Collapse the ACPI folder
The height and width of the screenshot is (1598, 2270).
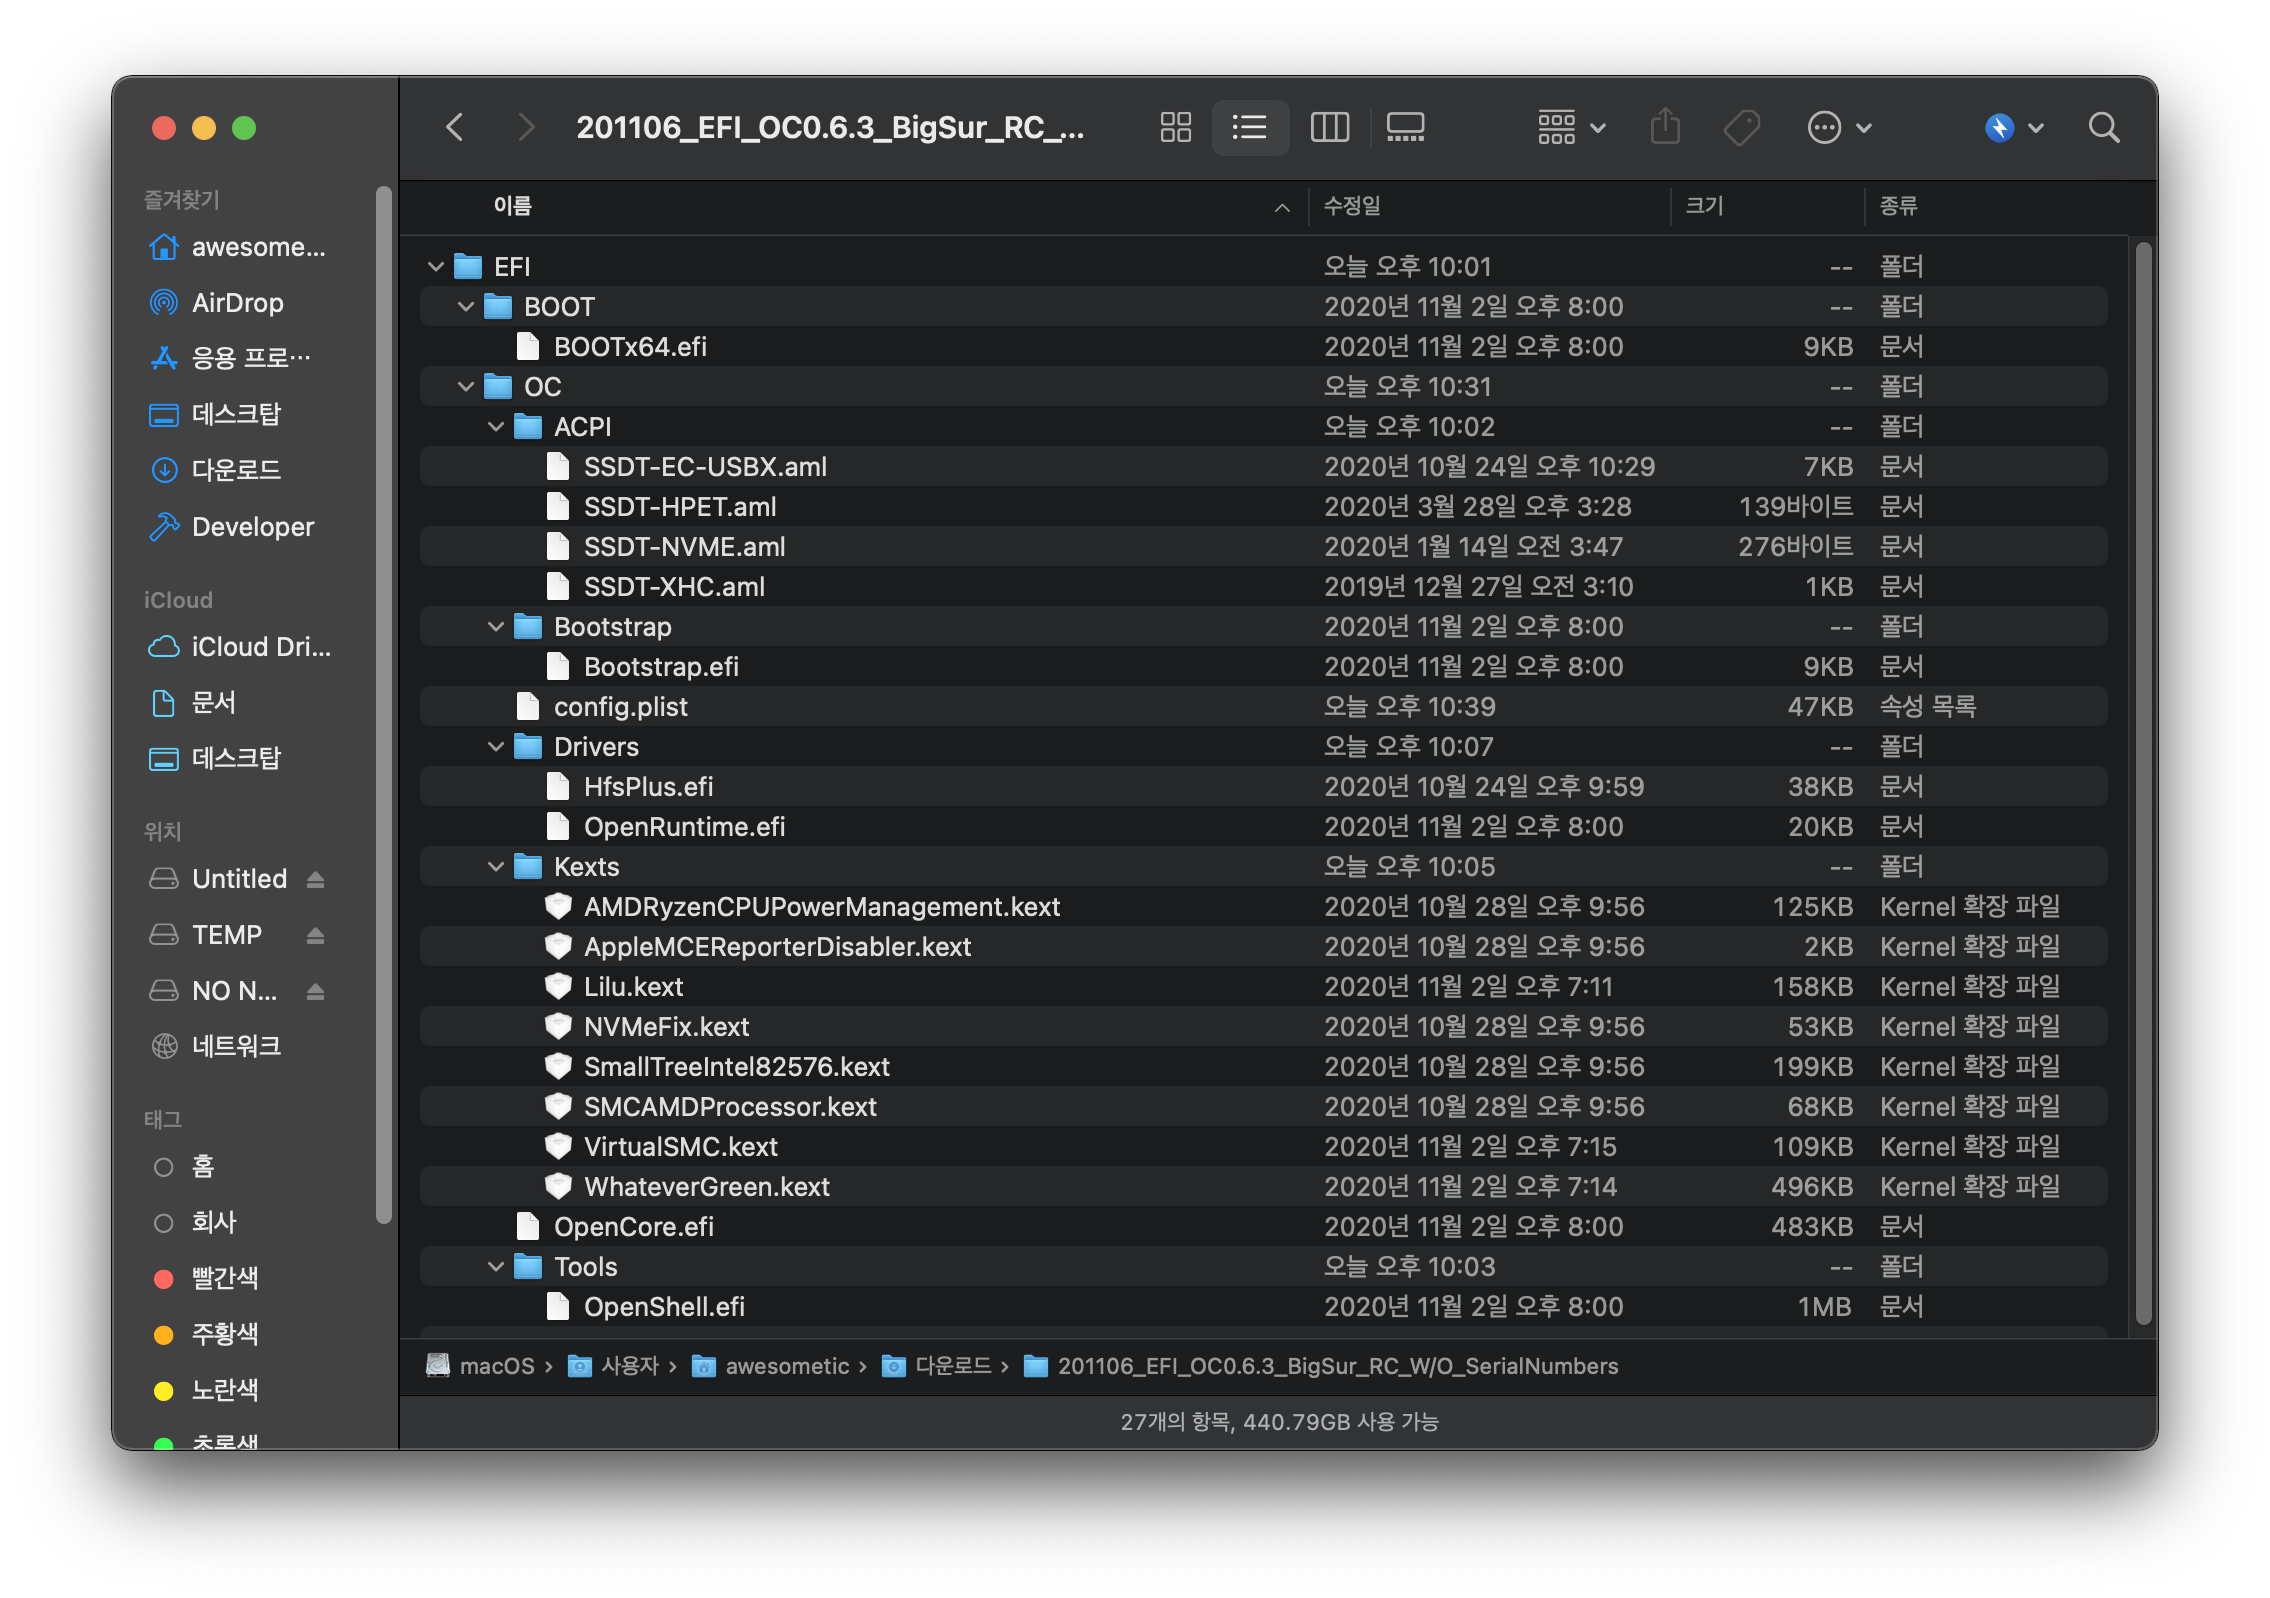496,427
